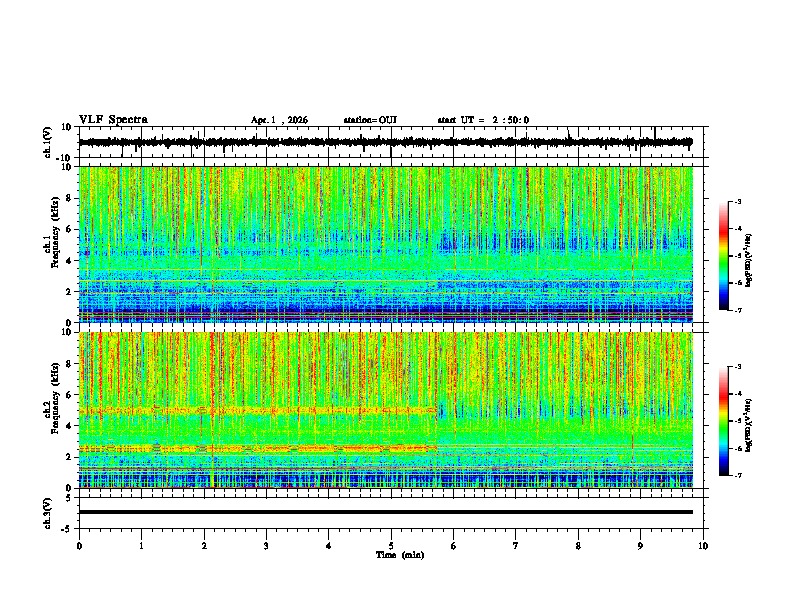Image resolution: width=792 pixels, height=612 pixels.
Task: Click the black ch.3 voltage line
Action: pos(386,512)
